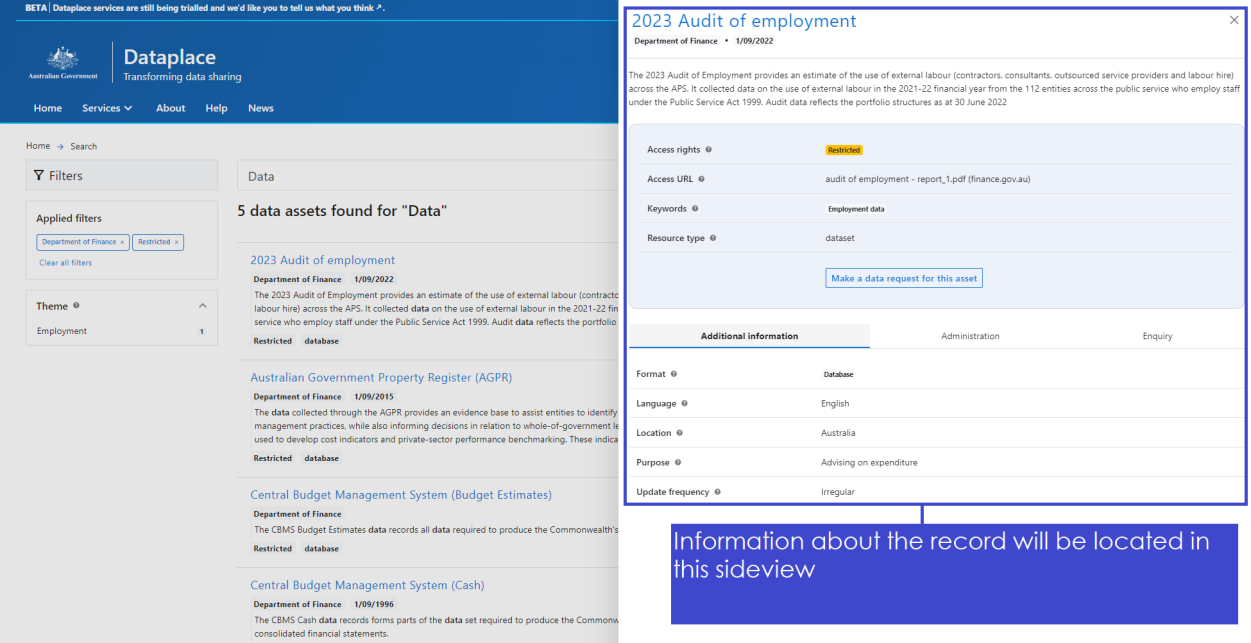This screenshot has height=643, width=1251.
Task: Open the Services dropdown menu
Action: point(107,108)
